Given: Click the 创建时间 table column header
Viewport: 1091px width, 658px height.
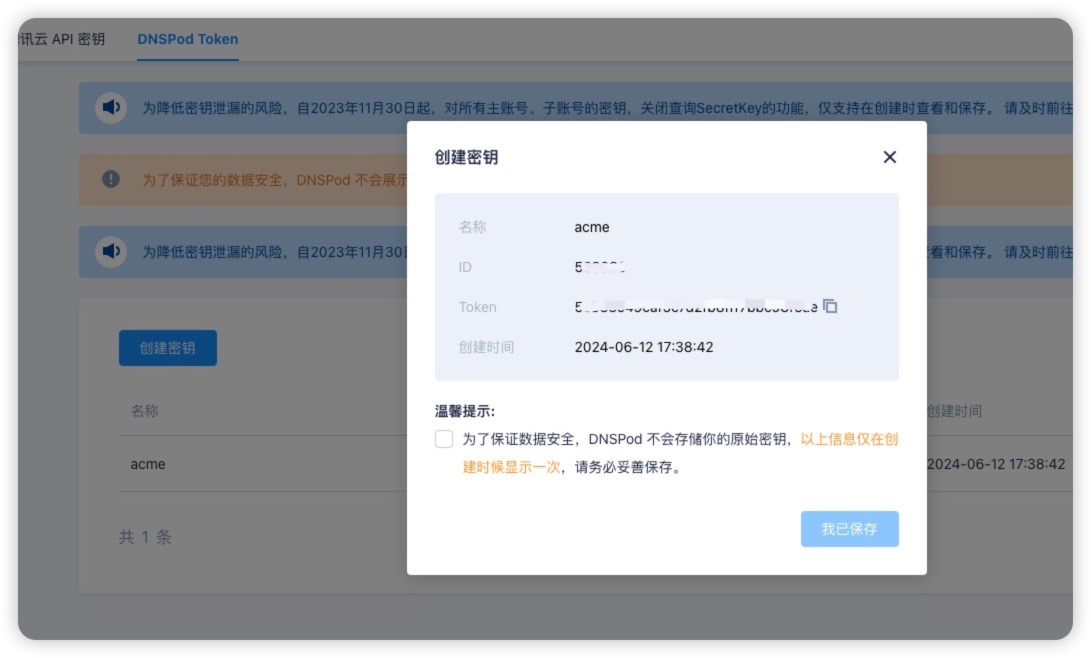Looking at the screenshot, I should pos(953,411).
